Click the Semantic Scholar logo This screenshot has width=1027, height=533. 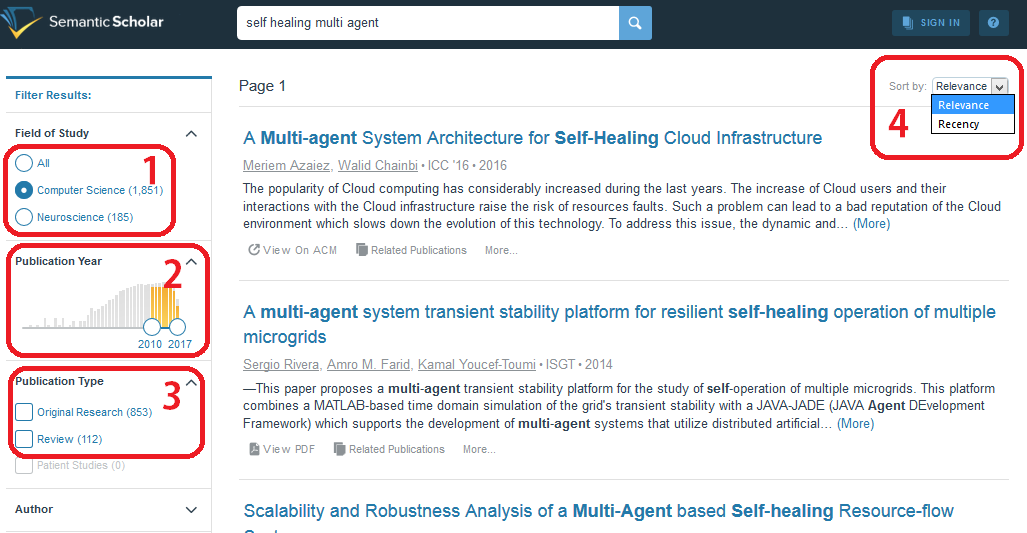point(83,22)
